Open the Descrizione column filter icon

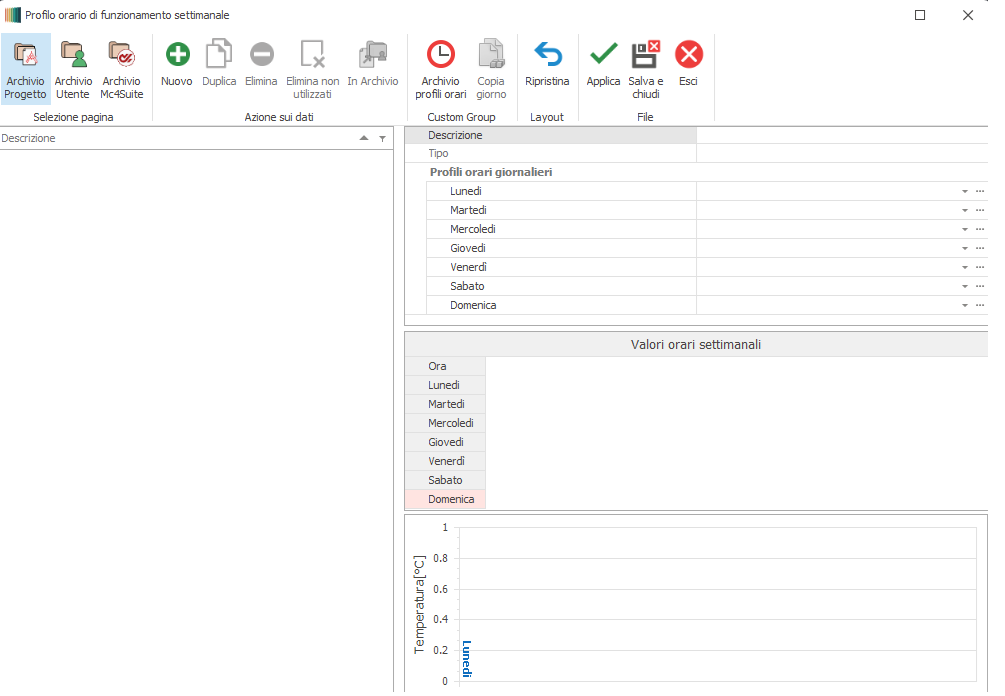[382, 139]
